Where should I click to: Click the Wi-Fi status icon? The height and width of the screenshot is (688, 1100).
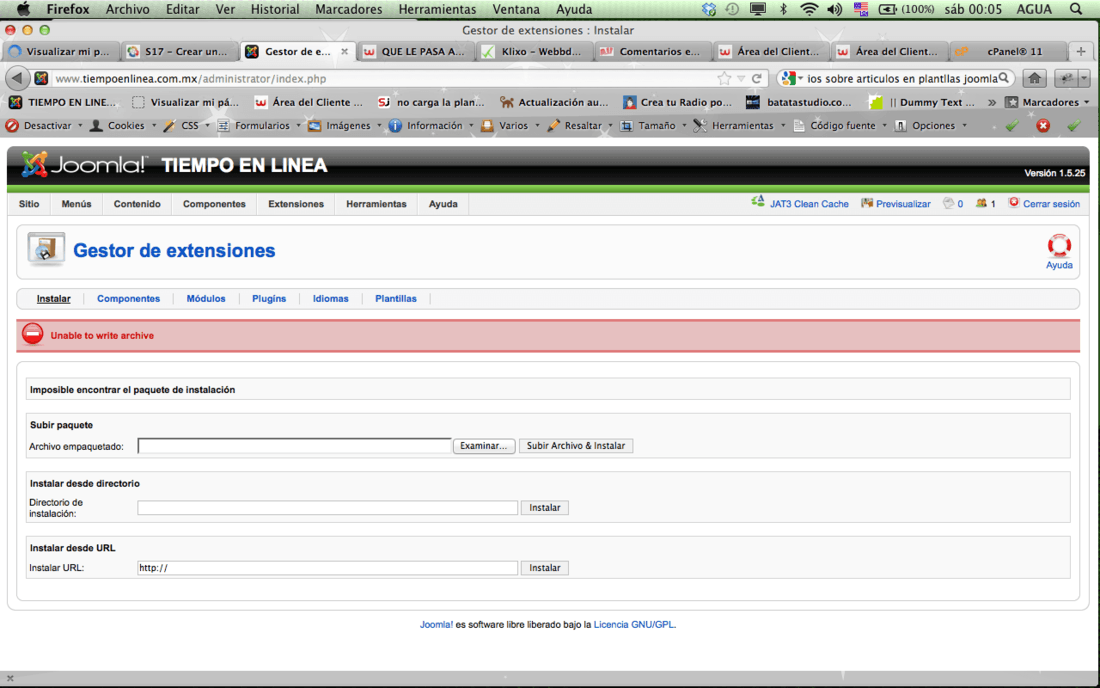click(809, 9)
